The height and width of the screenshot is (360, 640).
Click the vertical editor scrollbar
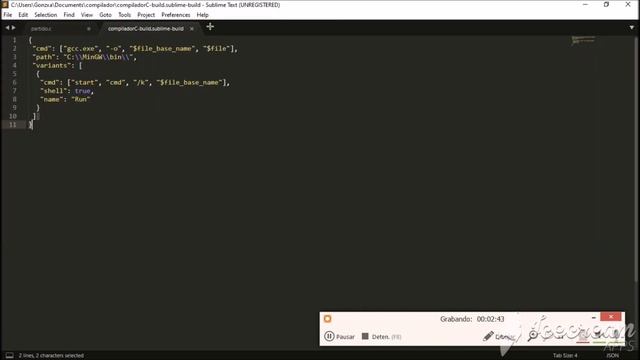pyautogui.click(x=636, y=159)
